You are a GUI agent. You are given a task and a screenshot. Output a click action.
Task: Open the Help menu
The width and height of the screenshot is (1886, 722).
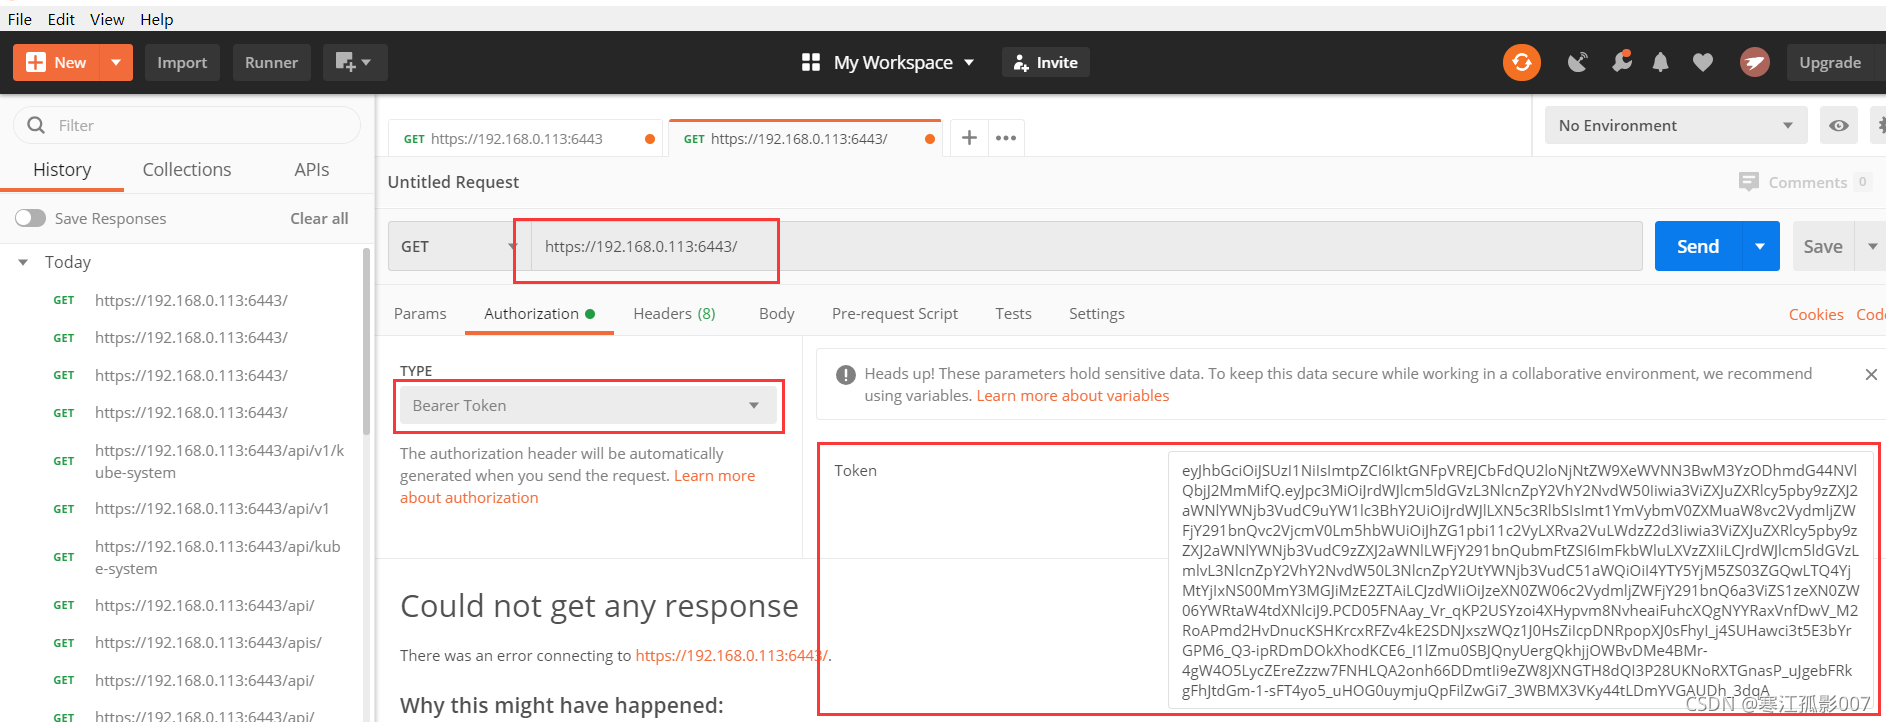pos(156,19)
